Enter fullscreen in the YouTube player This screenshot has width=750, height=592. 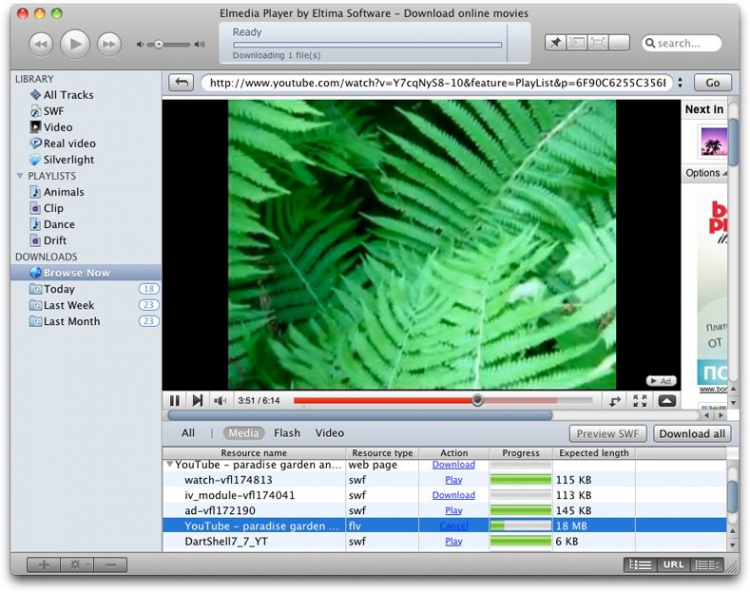click(640, 400)
